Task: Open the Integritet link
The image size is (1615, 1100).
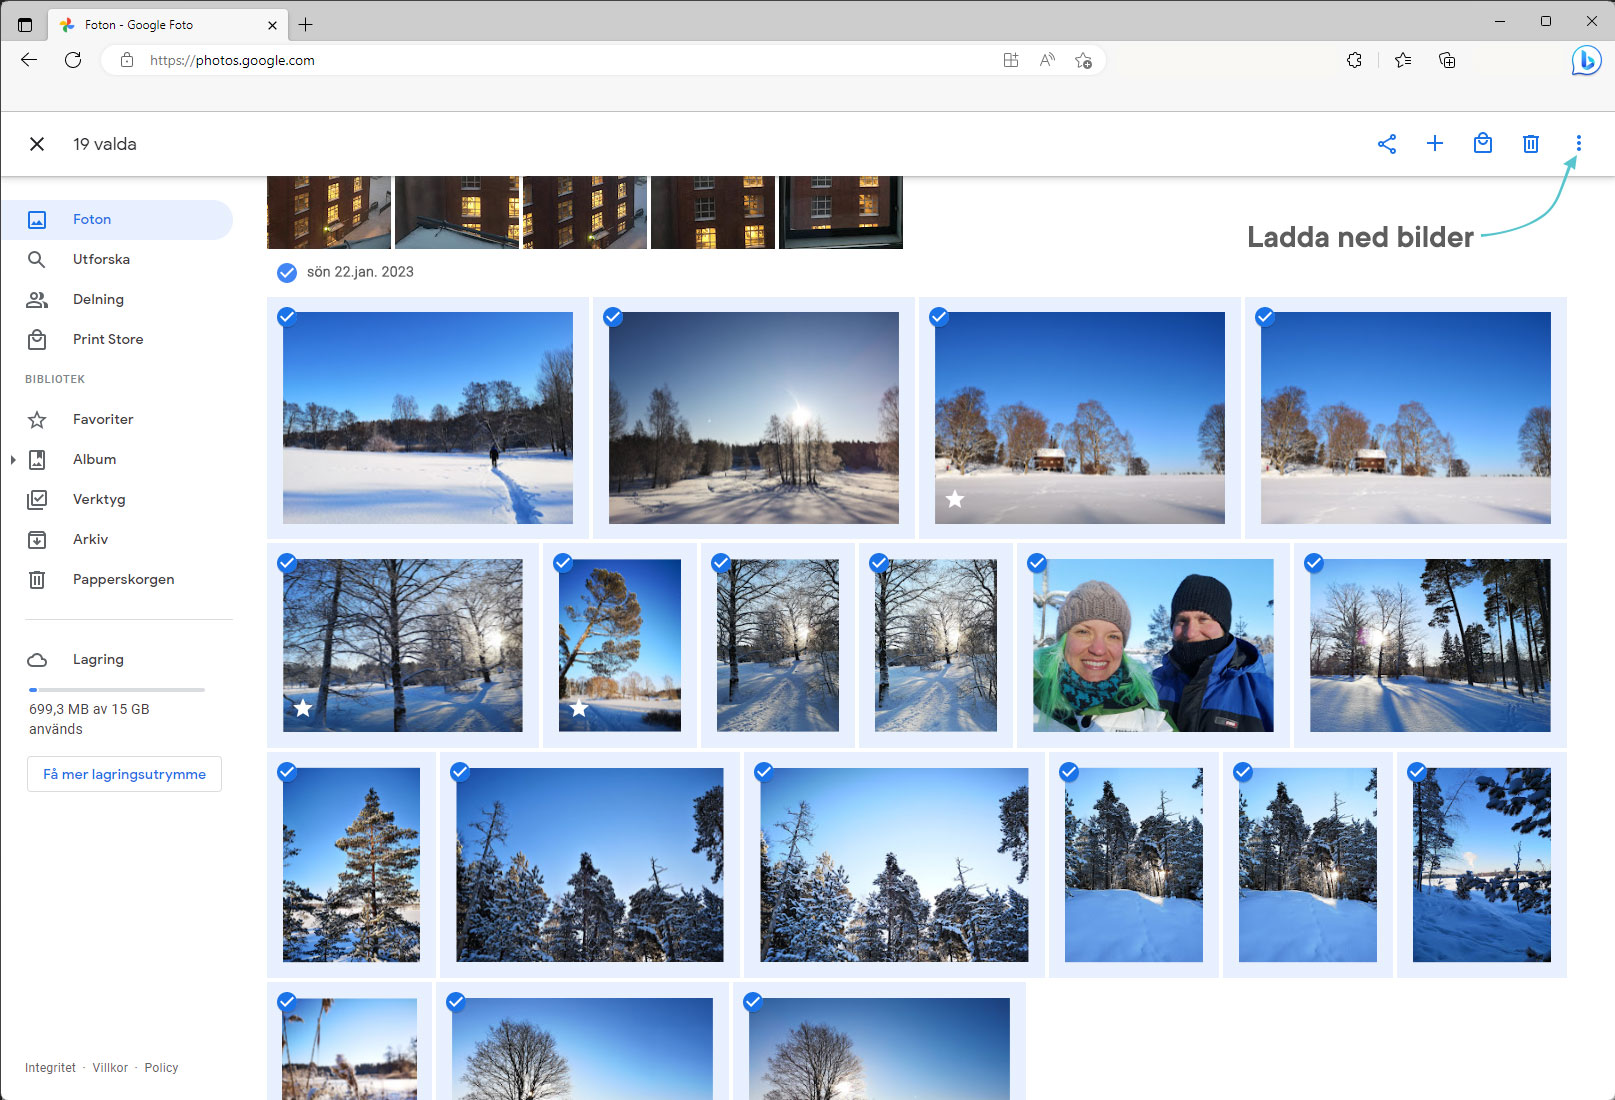Action: click(50, 1068)
